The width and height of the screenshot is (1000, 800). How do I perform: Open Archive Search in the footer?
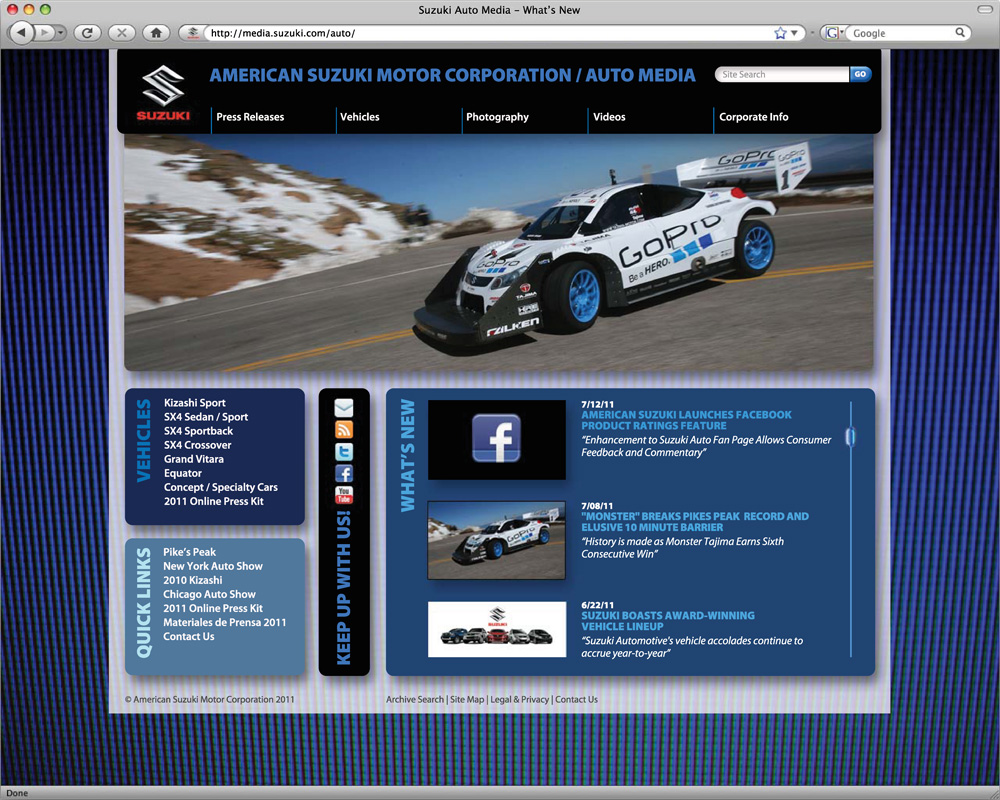tap(415, 699)
